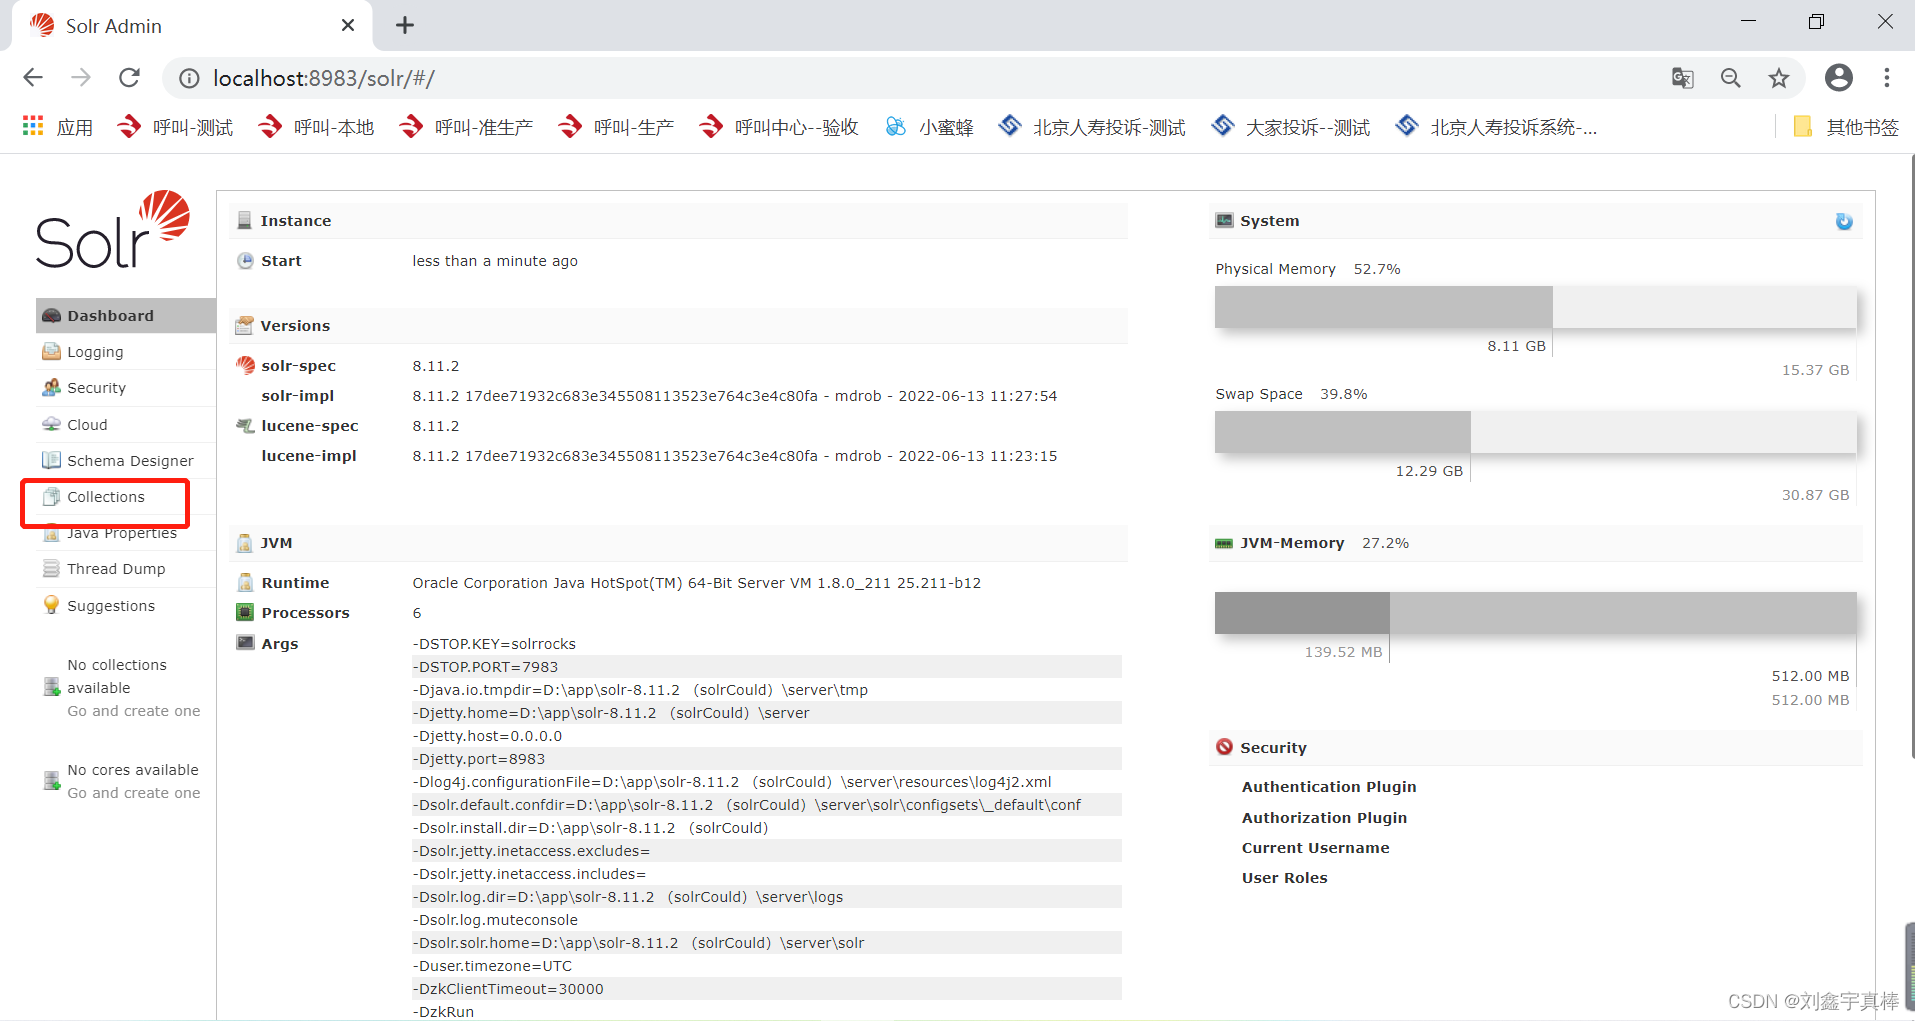
Task: Click the browser Back button
Action: [x=33, y=78]
